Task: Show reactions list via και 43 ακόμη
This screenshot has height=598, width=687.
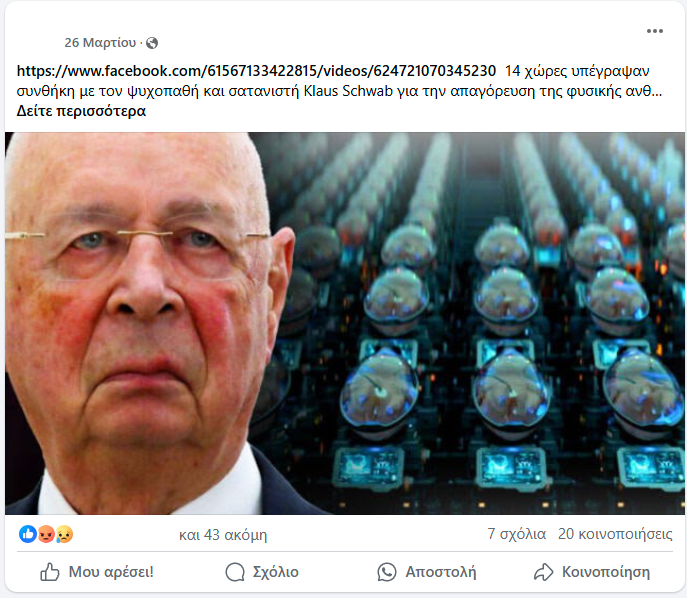Action: [223, 535]
